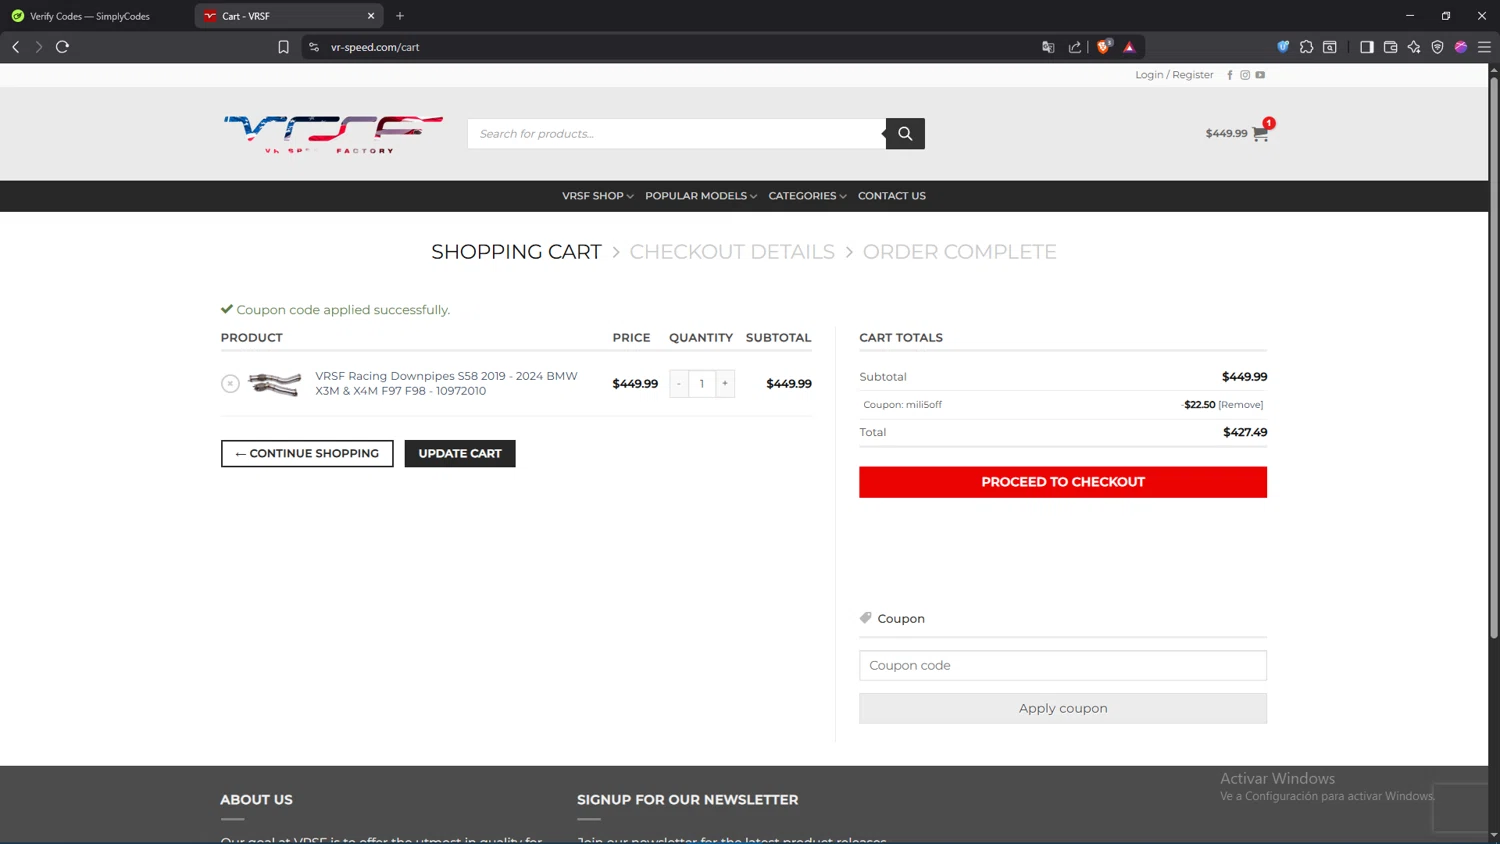This screenshot has width=1500, height=844.
Task: Go to the Checkout Details step
Action: (732, 252)
